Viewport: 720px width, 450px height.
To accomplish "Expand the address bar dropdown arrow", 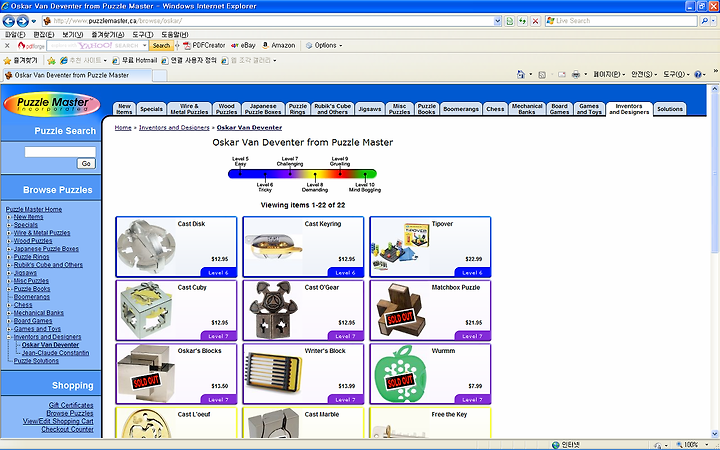I will click(x=497, y=21).
